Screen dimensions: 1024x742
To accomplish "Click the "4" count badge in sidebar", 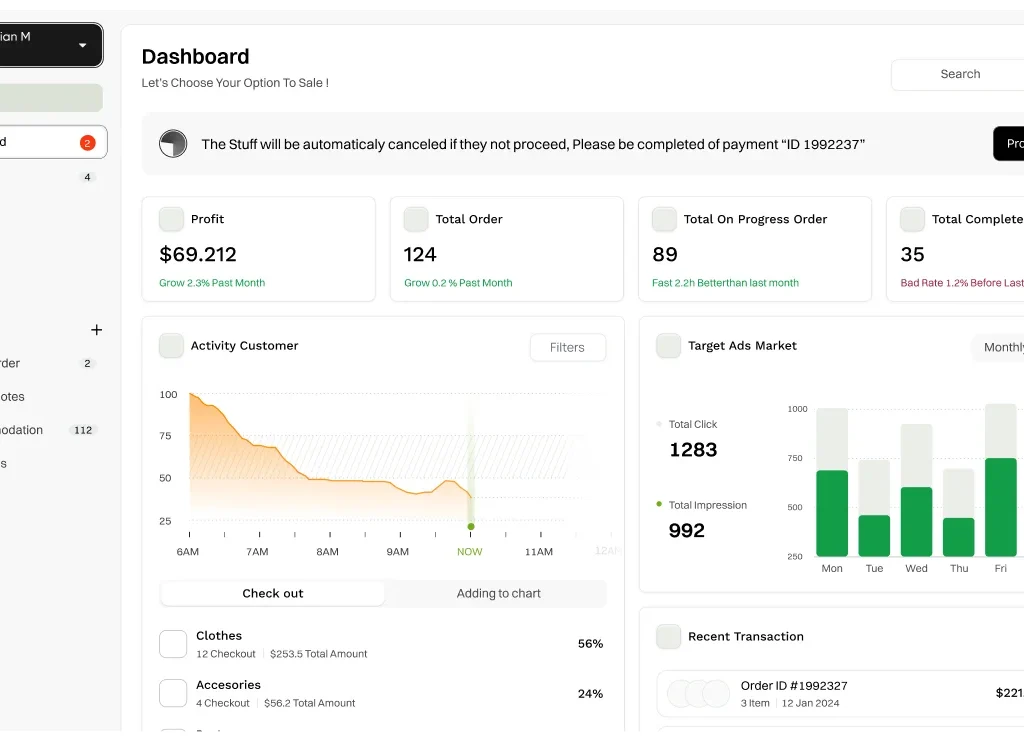I will click(x=88, y=177).
